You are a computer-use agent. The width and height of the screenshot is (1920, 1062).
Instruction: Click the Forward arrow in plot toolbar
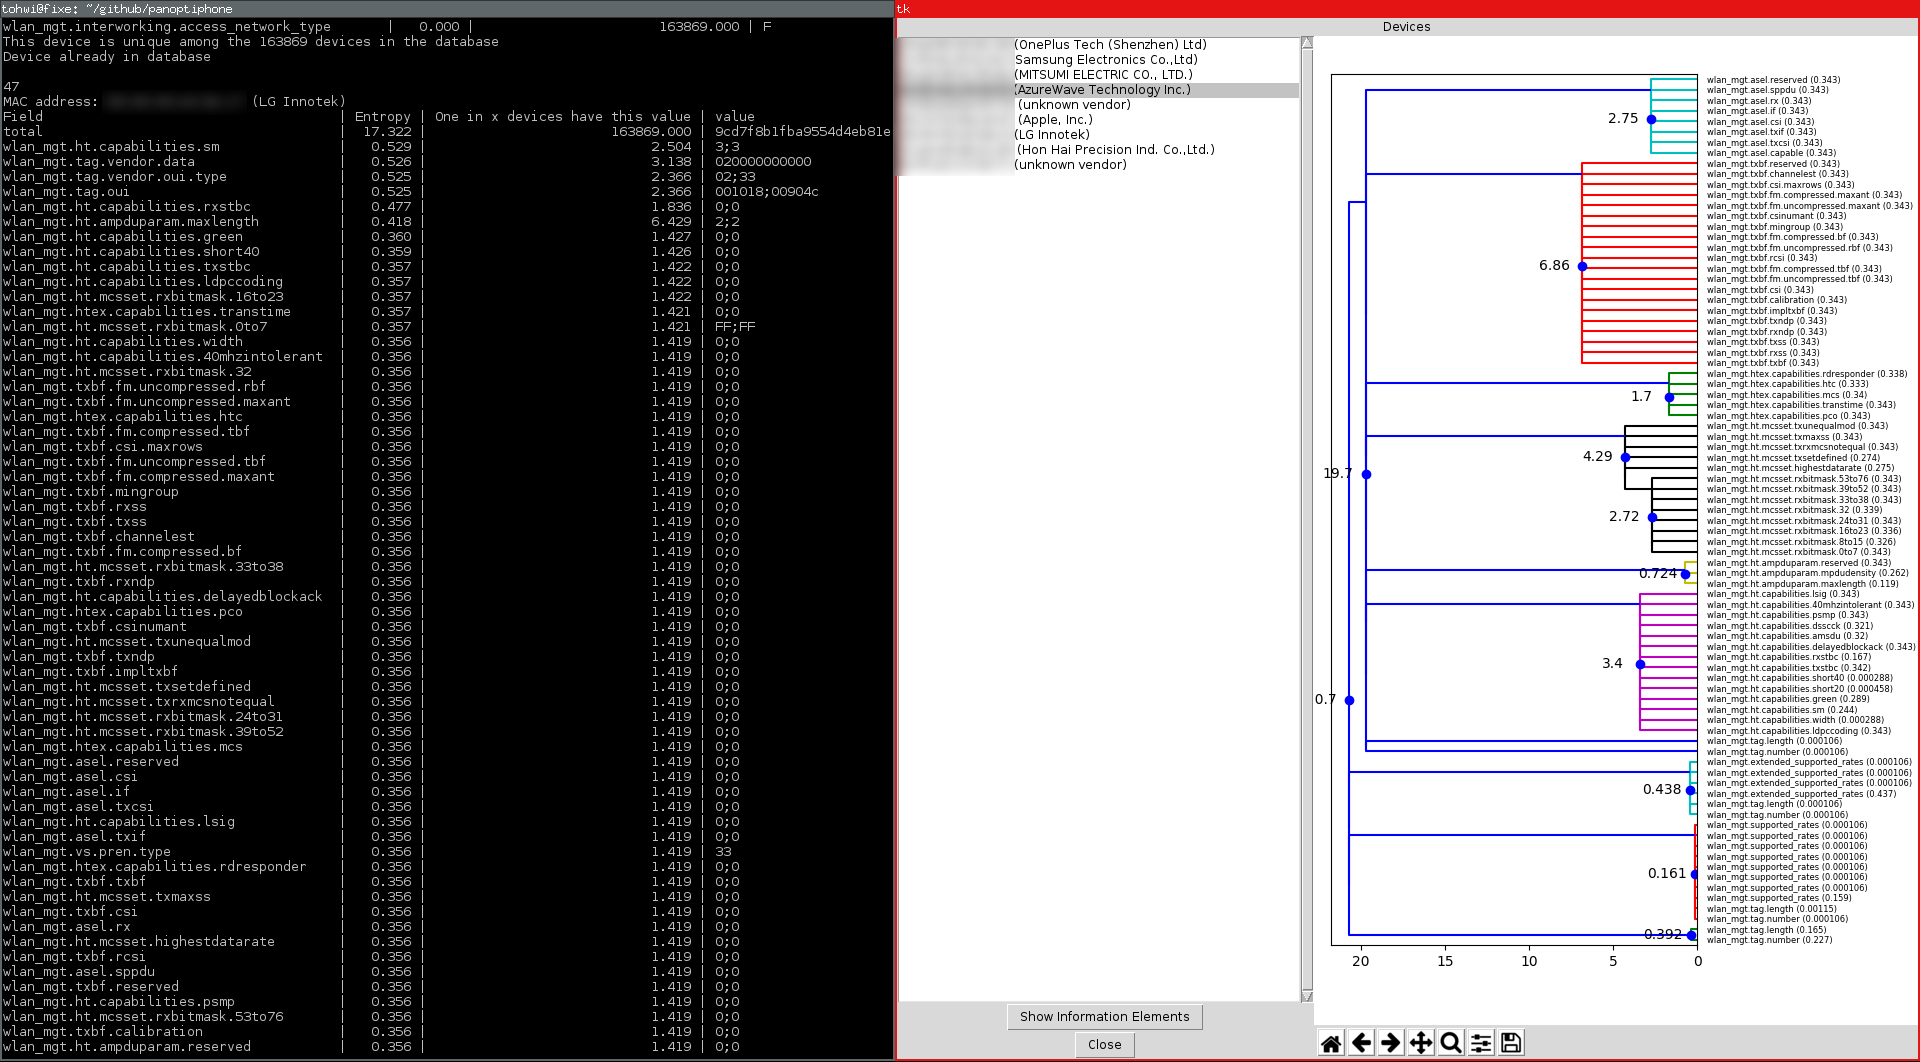(x=1391, y=1043)
